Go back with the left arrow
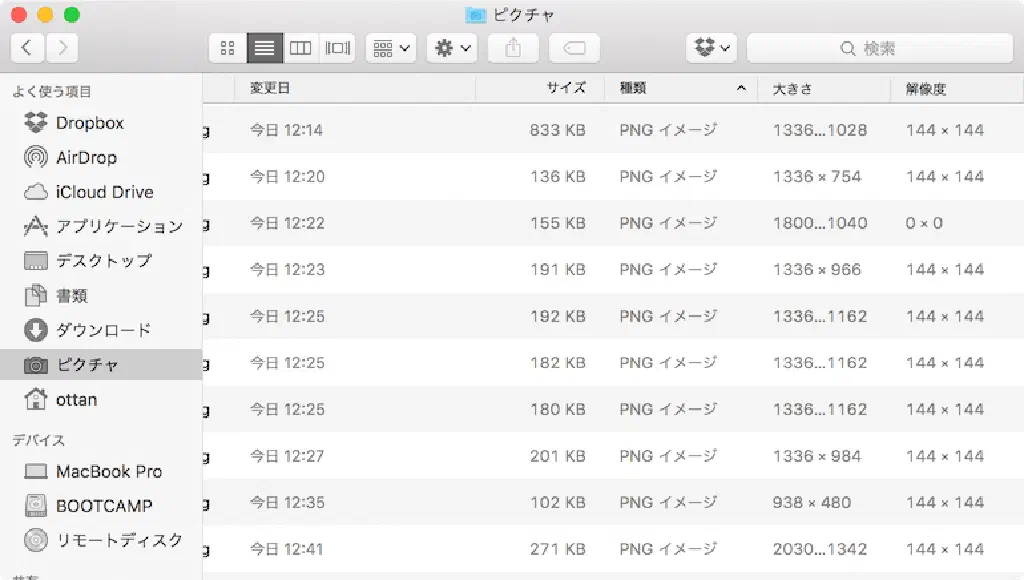Image resolution: width=1024 pixels, height=580 pixels. [27, 47]
